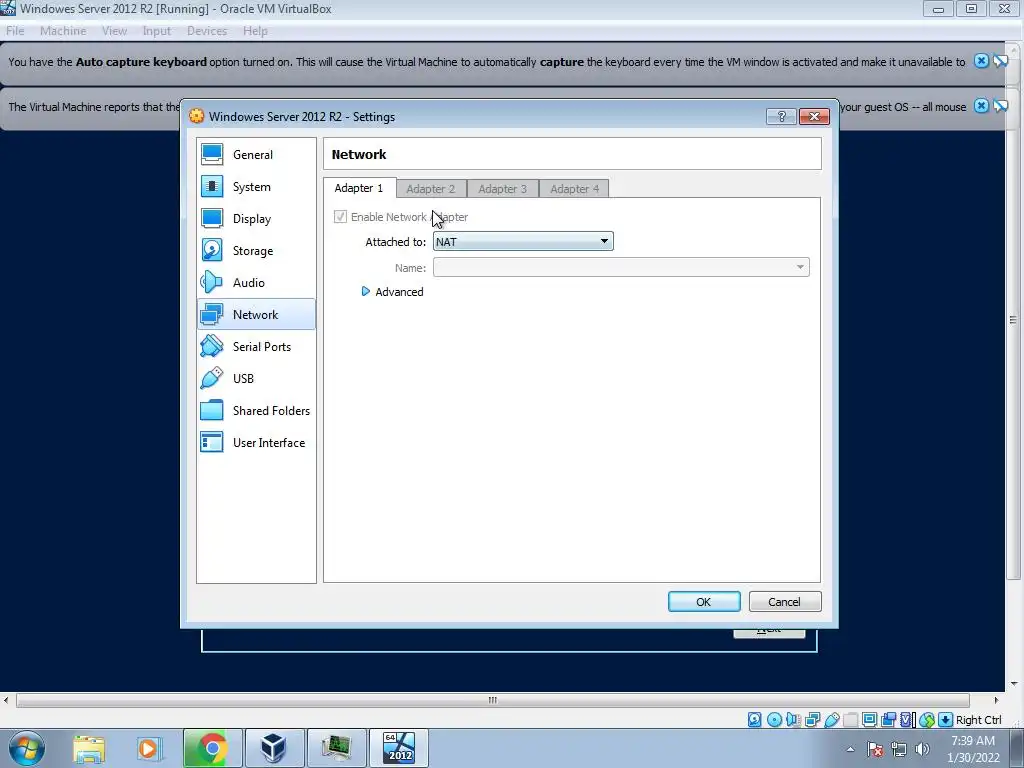This screenshot has height=768, width=1024.
Task: Click optical disc status bar icon
Action: coord(774,720)
